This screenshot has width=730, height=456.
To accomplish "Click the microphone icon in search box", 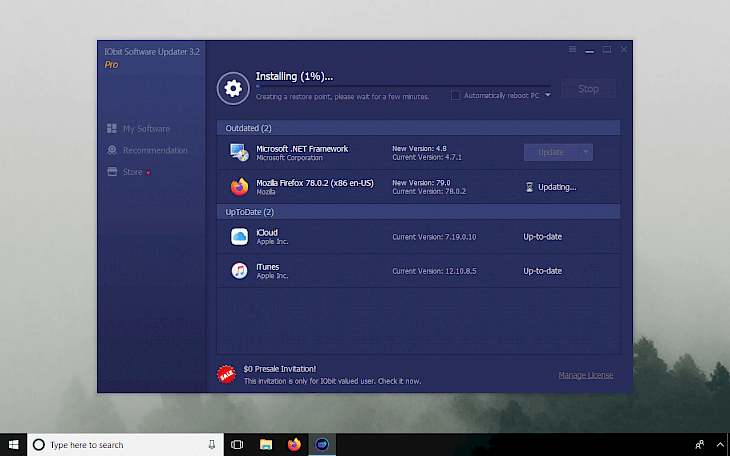I will click(x=212, y=445).
